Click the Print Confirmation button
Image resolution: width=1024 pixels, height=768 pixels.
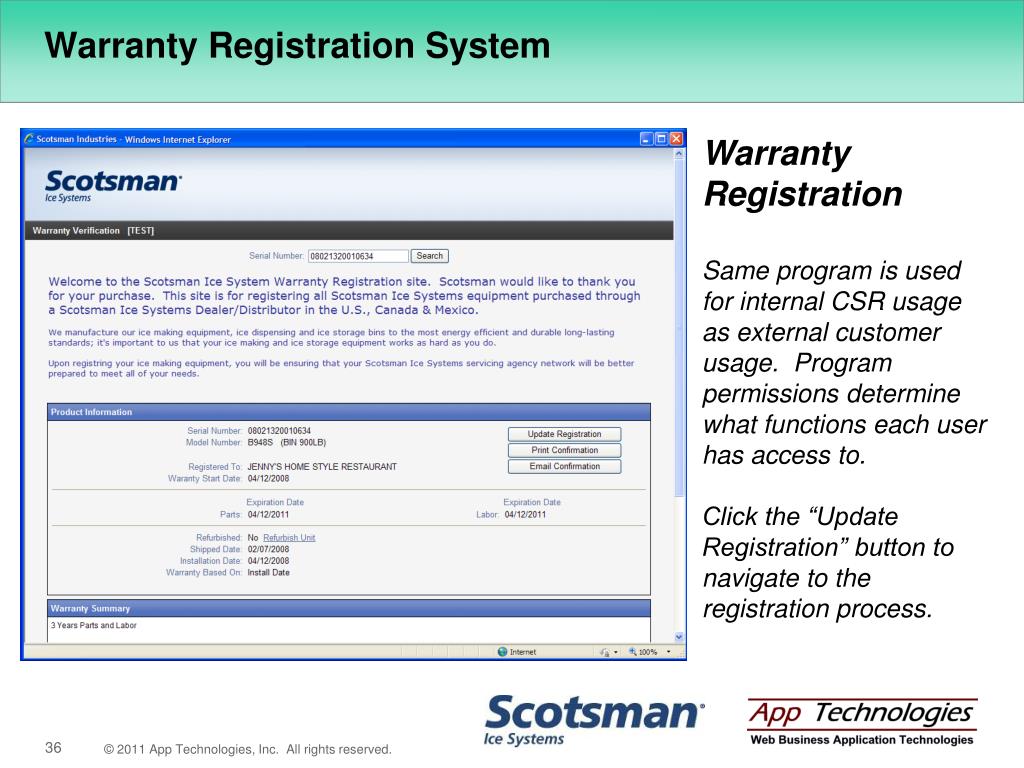click(x=564, y=450)
